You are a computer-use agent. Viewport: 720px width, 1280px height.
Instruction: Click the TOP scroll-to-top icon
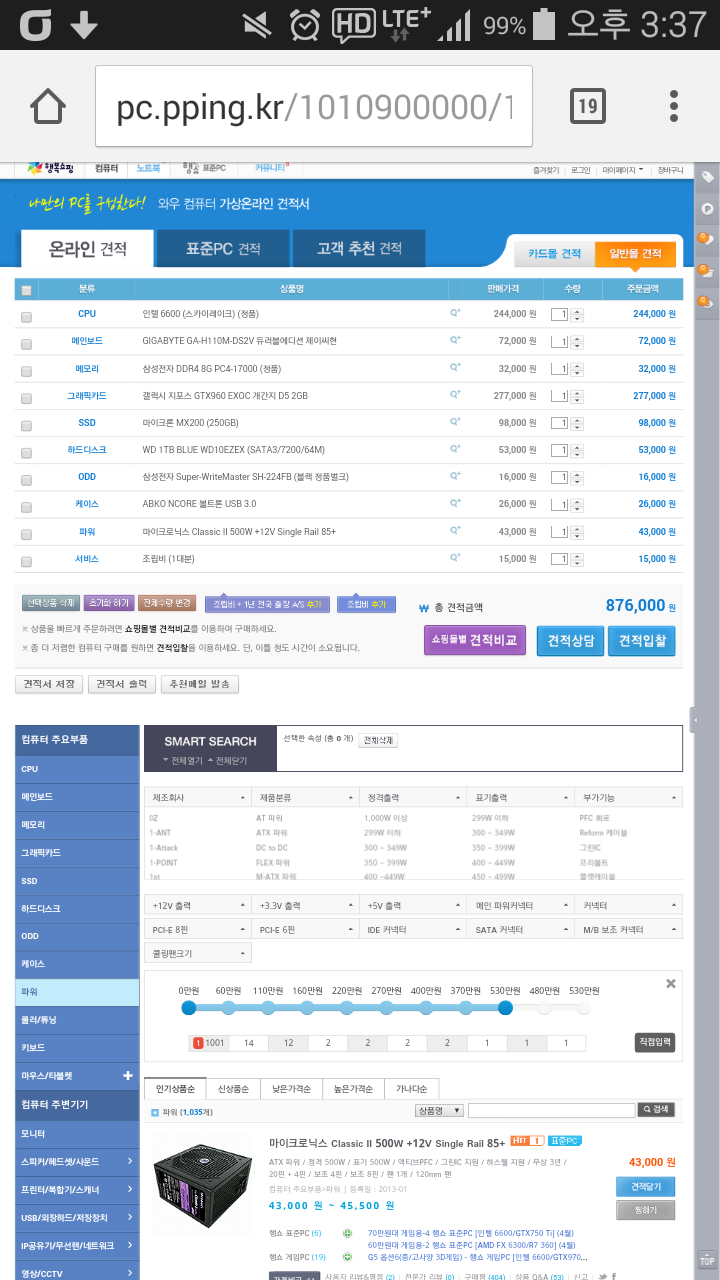coord(707,1260)
